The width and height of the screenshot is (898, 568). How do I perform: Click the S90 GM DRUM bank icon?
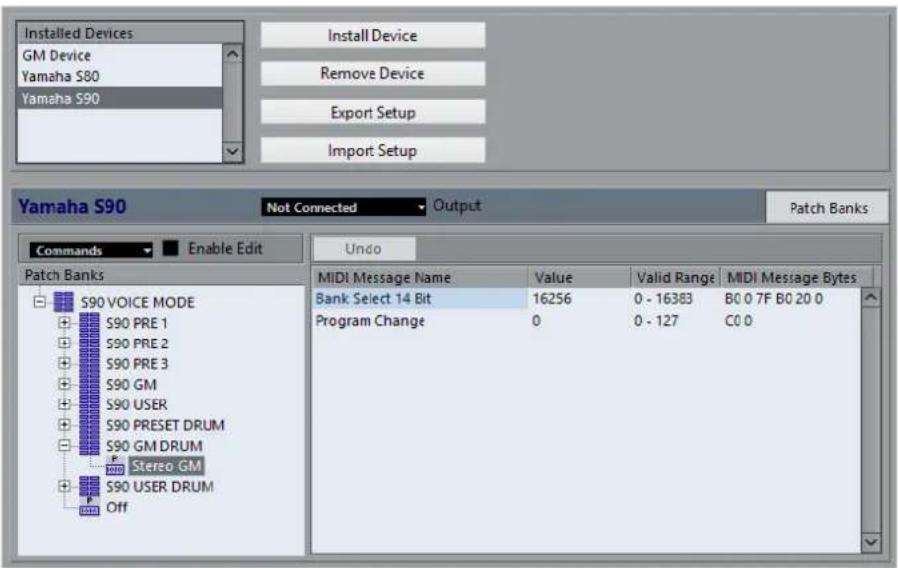pyautogui.click(x=89, y=445)
